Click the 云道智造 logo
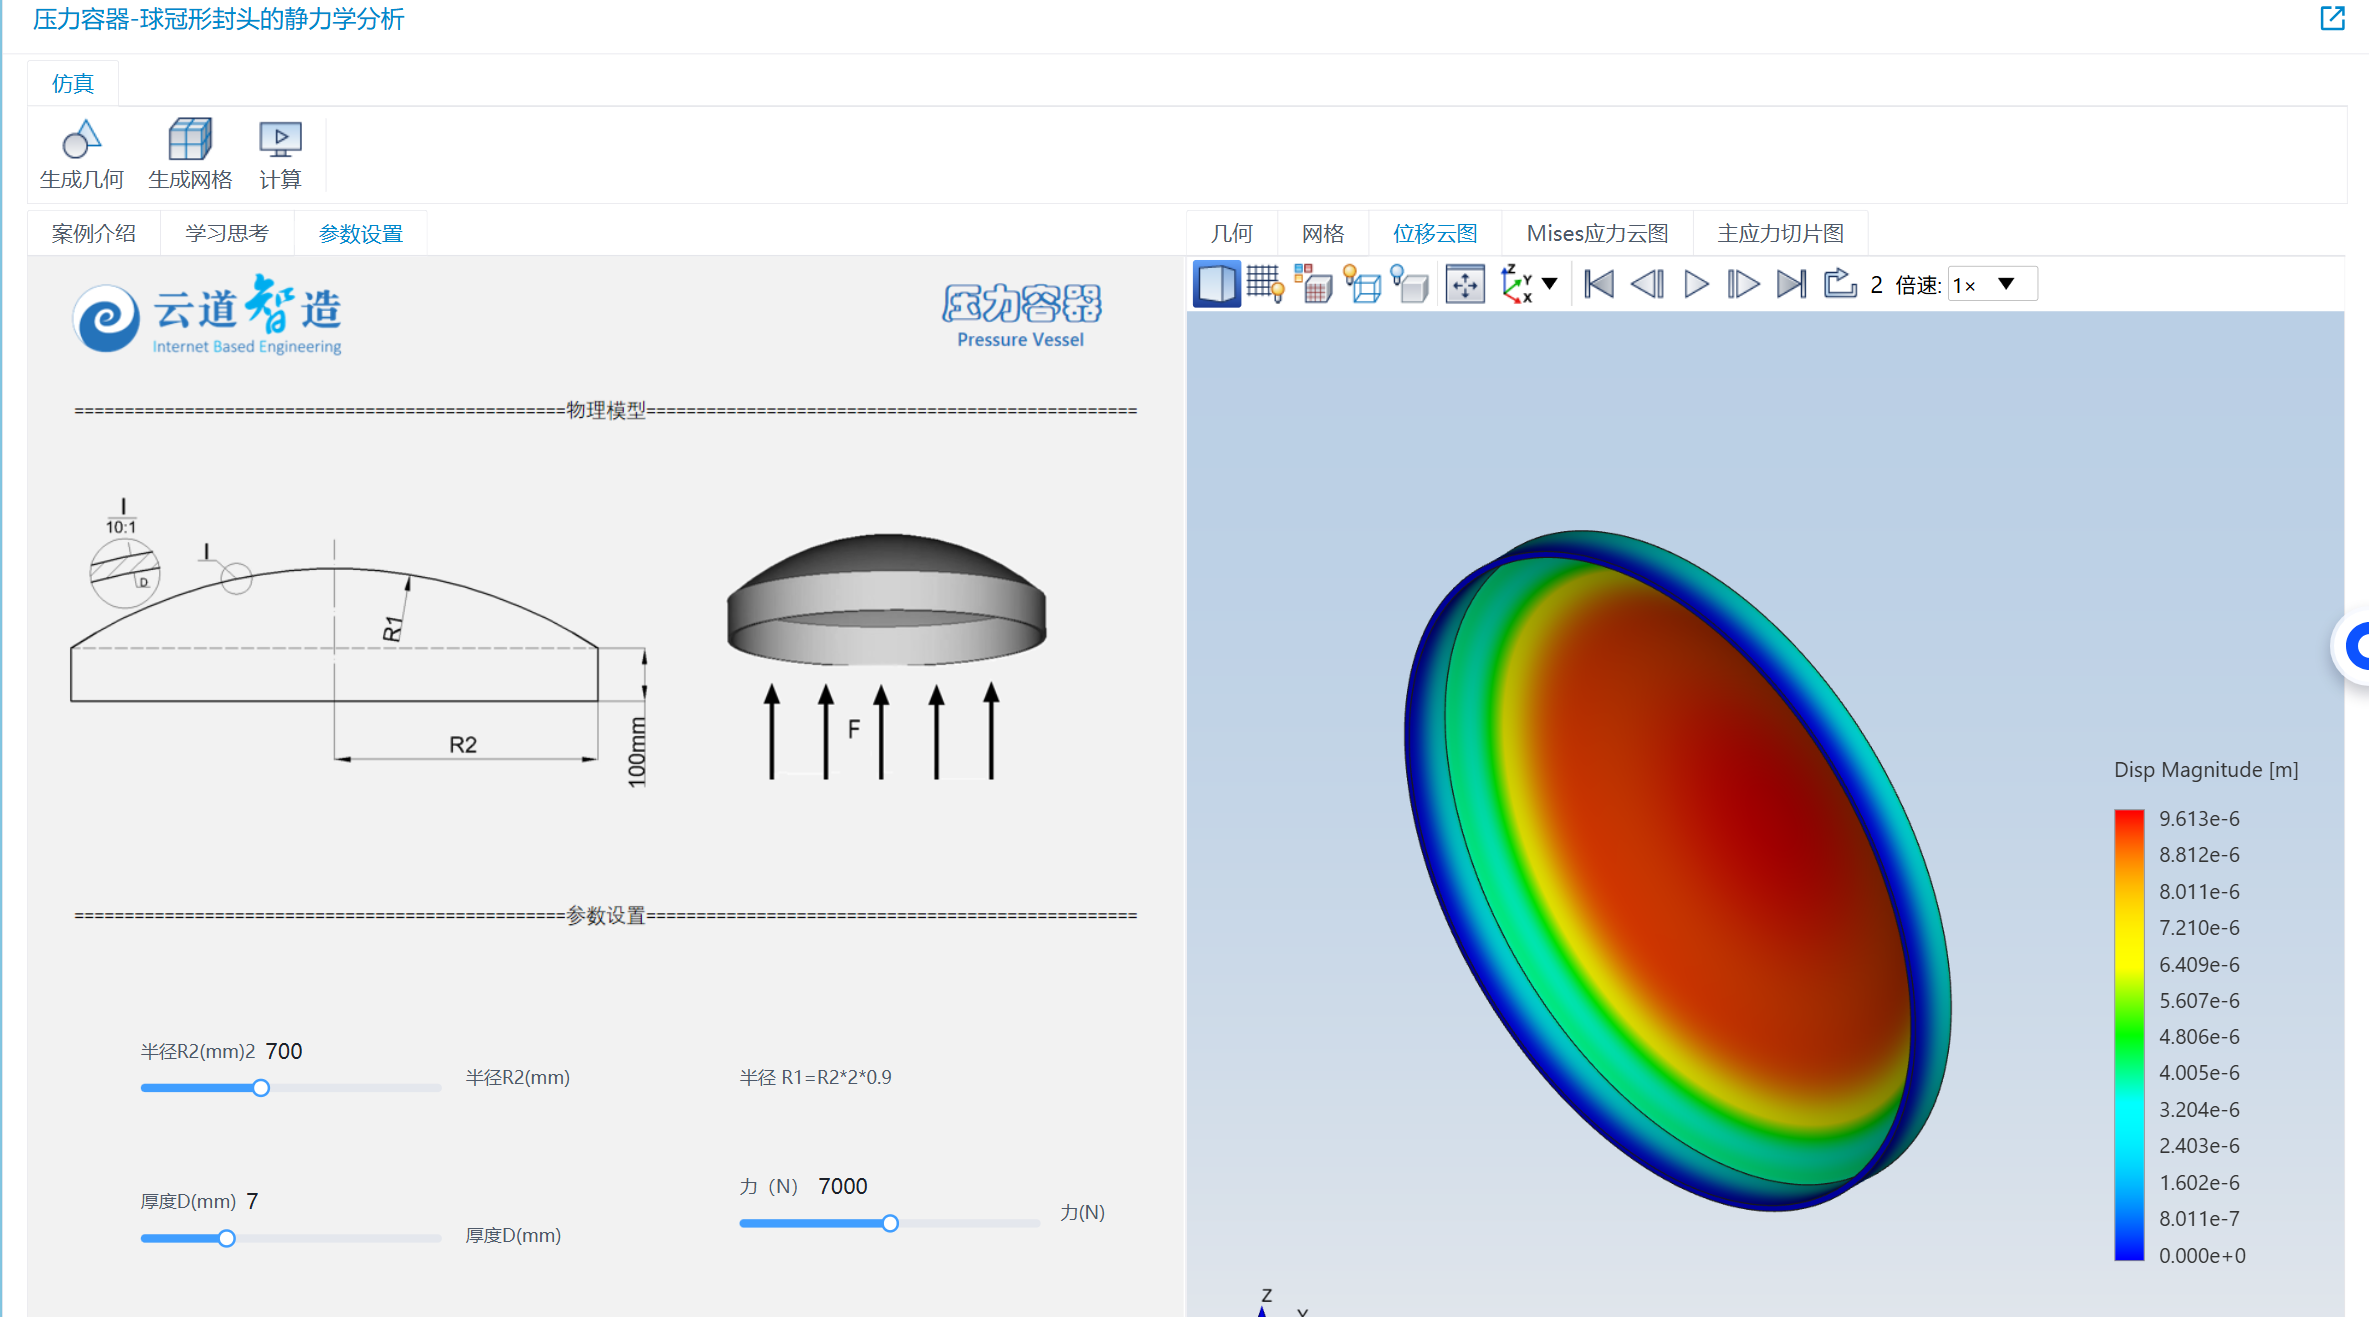Screen dimensions: 2369x1317 pyautogui.click(x=208, y=315)
